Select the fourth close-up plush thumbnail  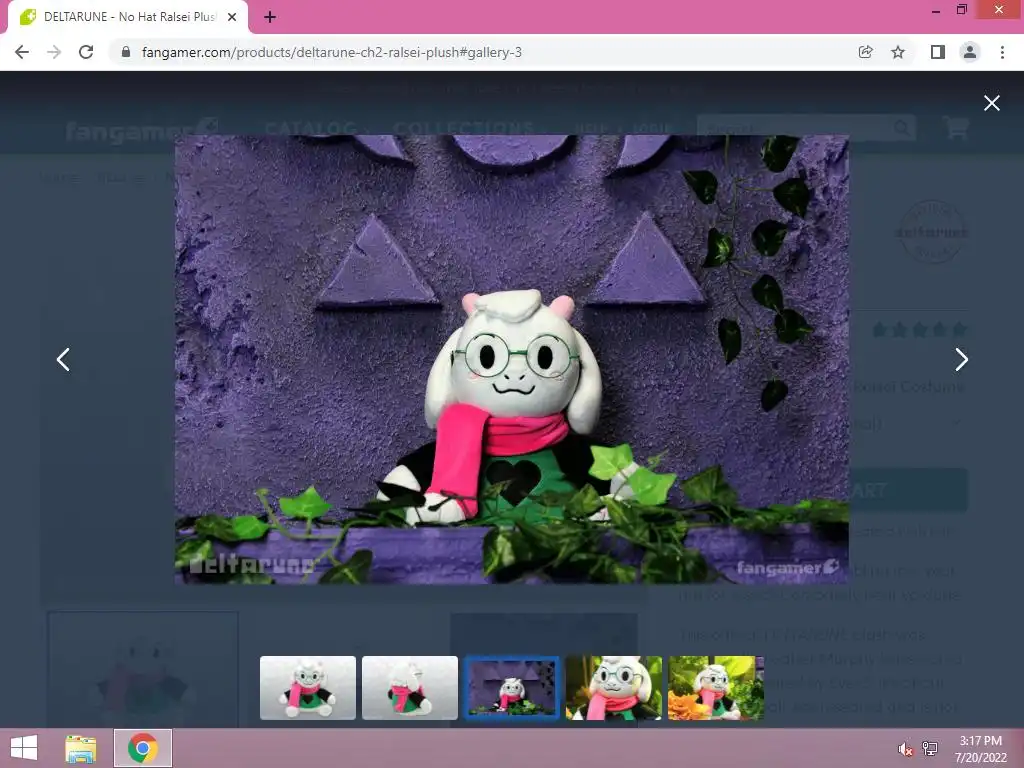tap(614, 688)
